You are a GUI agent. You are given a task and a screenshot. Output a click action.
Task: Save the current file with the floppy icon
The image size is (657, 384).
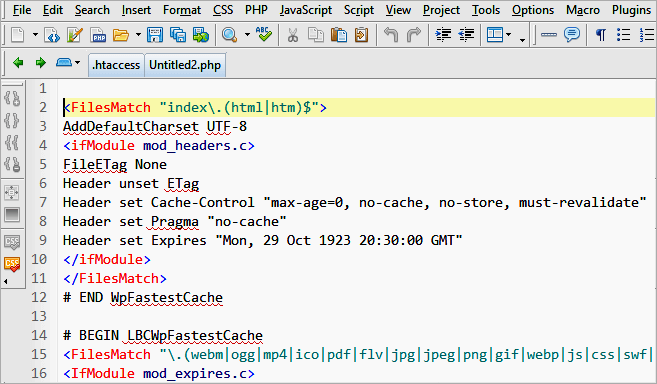click(155, 35)
